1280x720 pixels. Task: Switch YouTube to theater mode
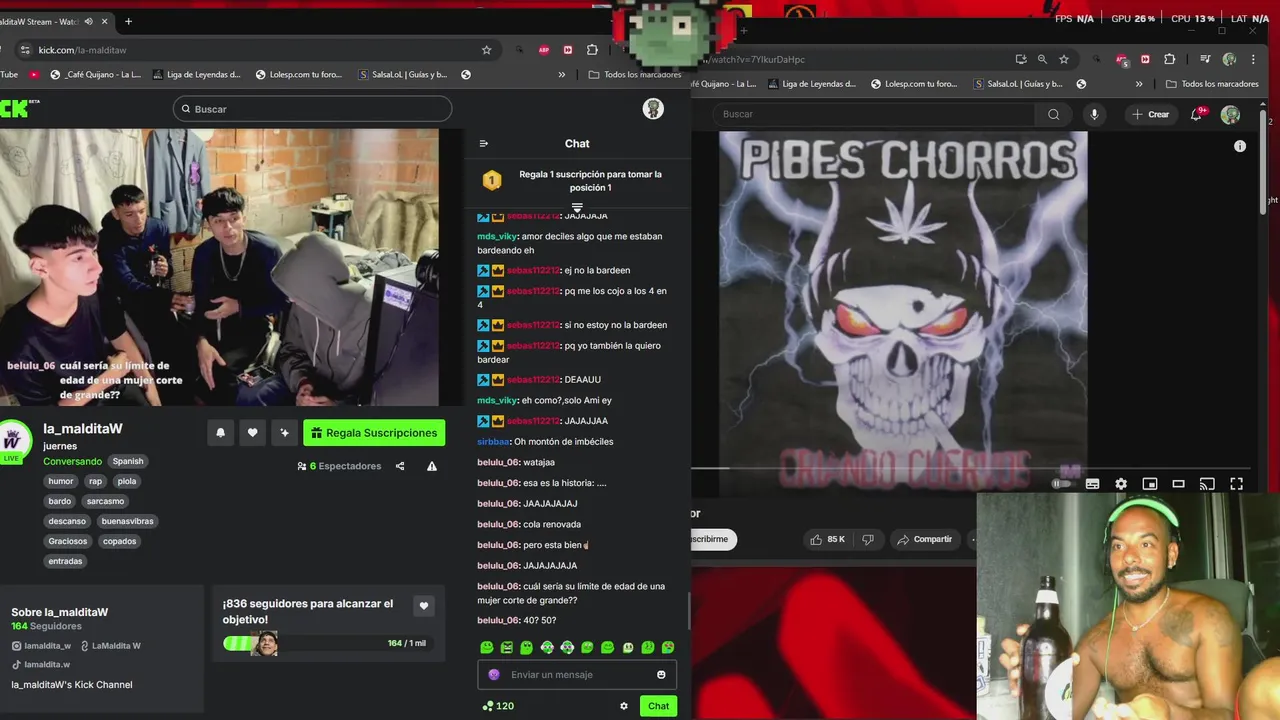[1178, 484]
